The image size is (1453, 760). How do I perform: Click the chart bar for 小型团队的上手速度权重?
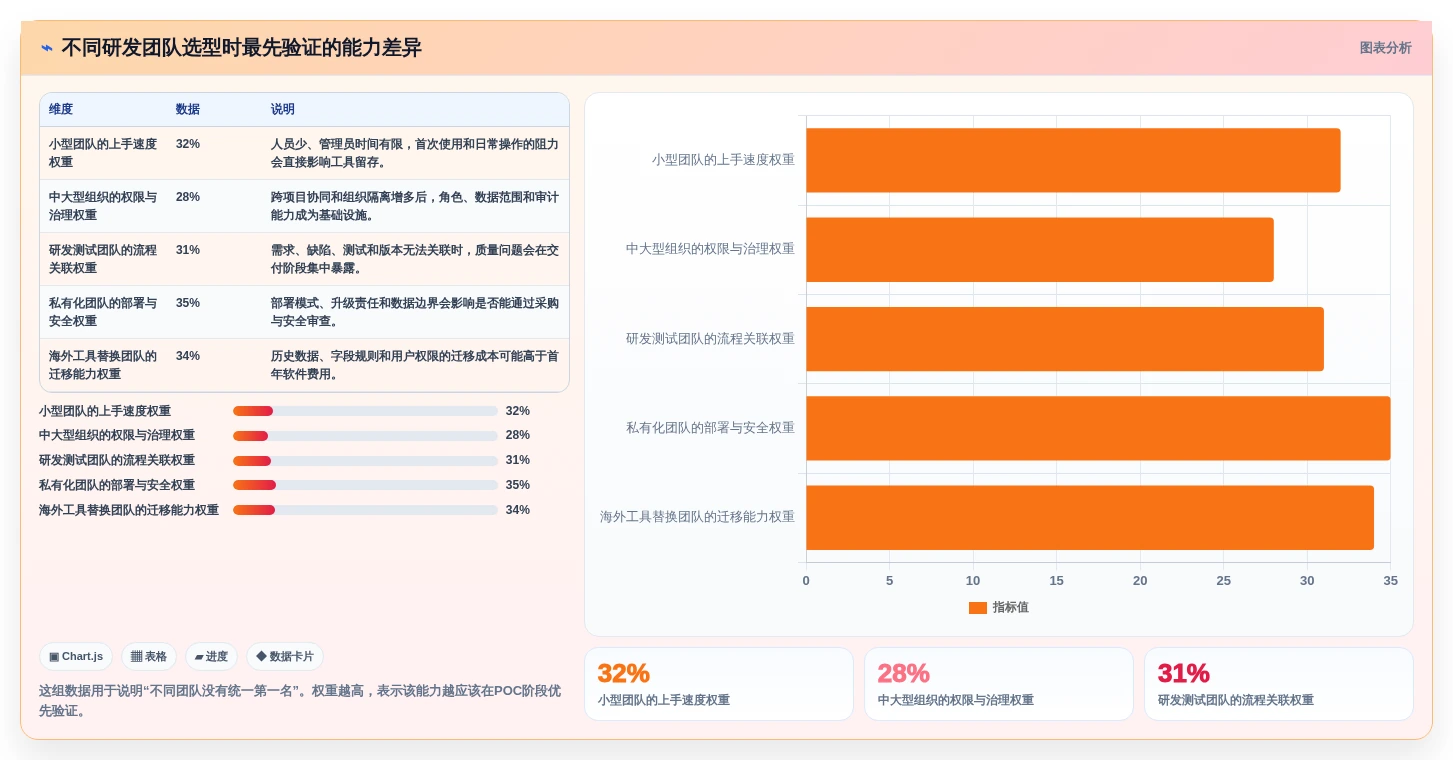(1073, 160)
